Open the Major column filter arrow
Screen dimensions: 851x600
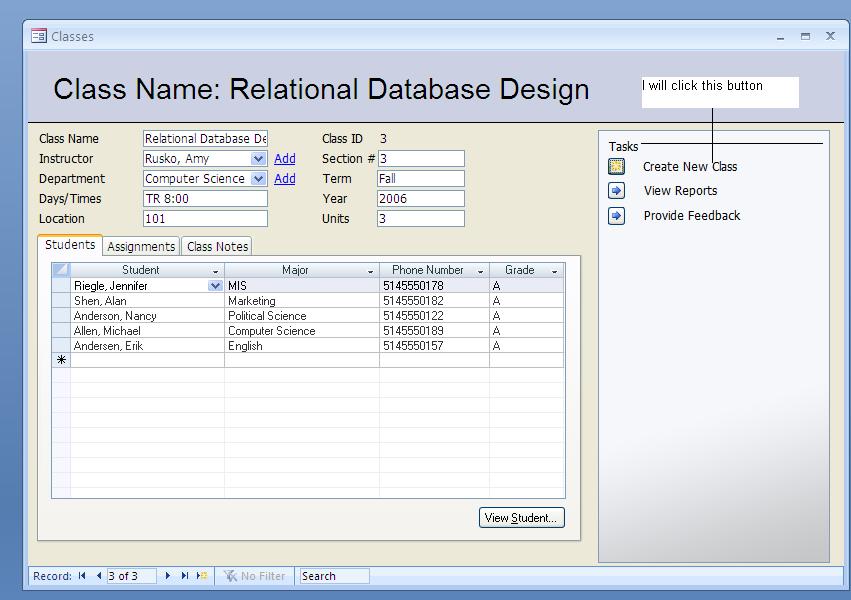tap(370, 271)
